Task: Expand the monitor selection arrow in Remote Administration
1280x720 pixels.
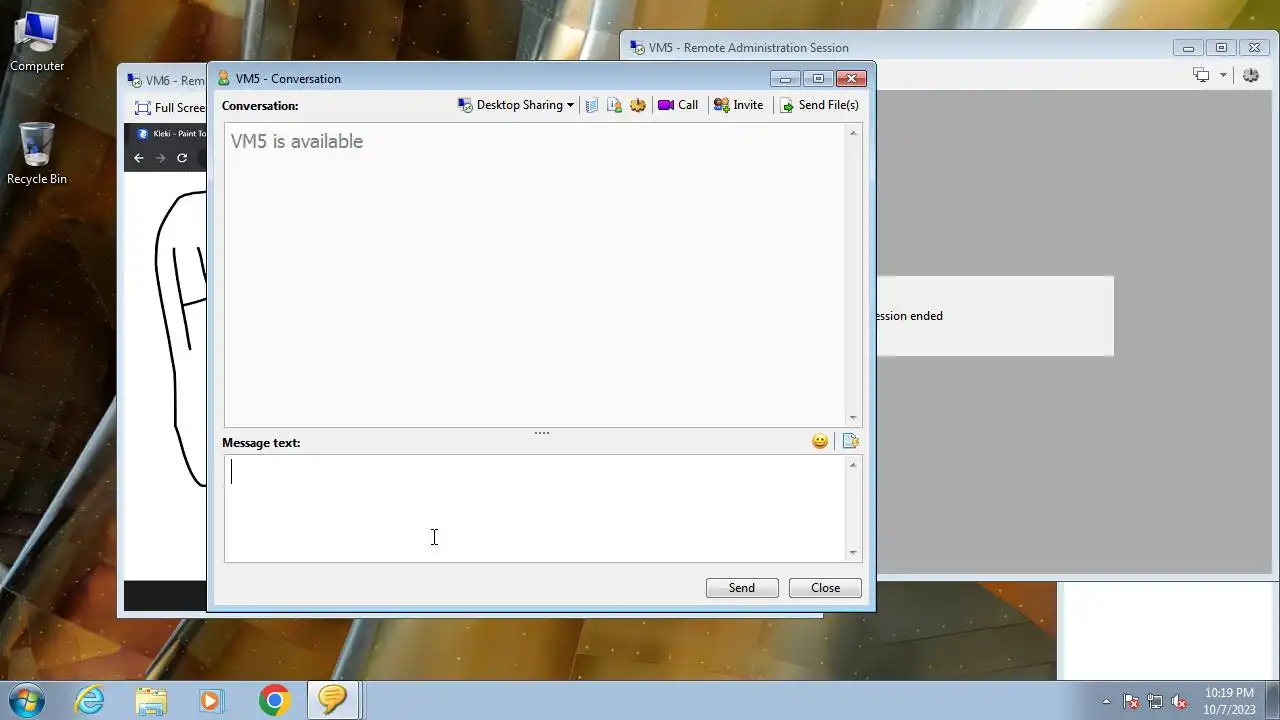Action: [x=1223, y=75]
